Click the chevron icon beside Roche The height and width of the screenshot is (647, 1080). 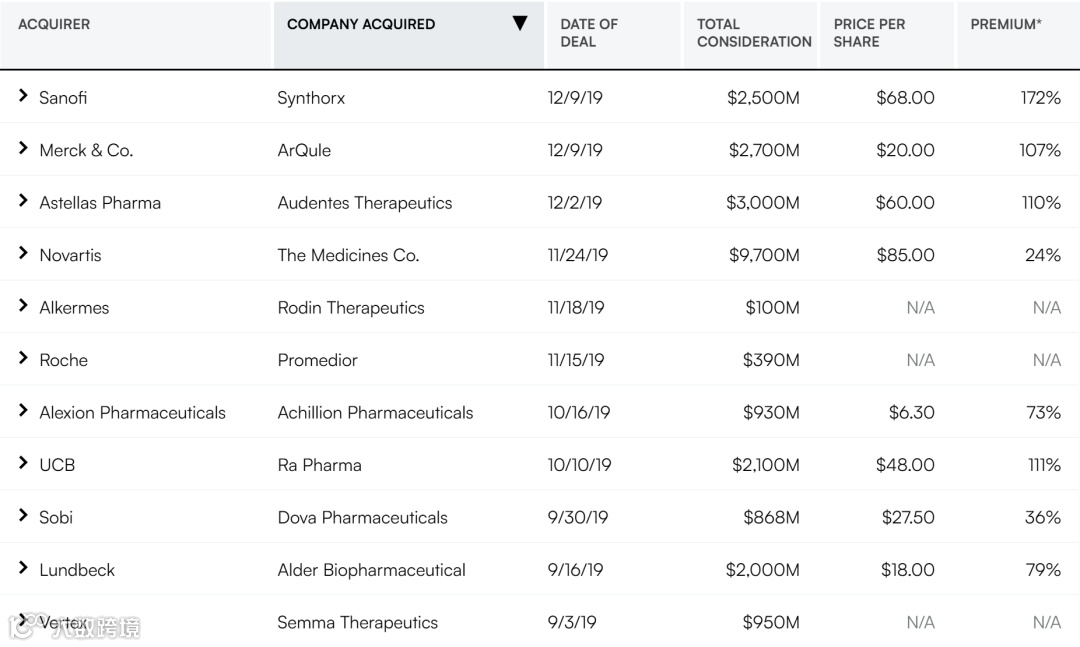tap(23, 359)
